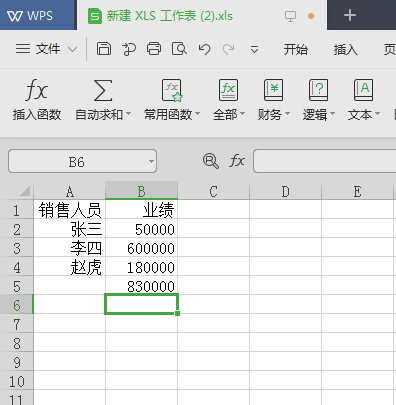Expand the 文件 dropdown chevron
Screen dimensions: 396x405
72,50
